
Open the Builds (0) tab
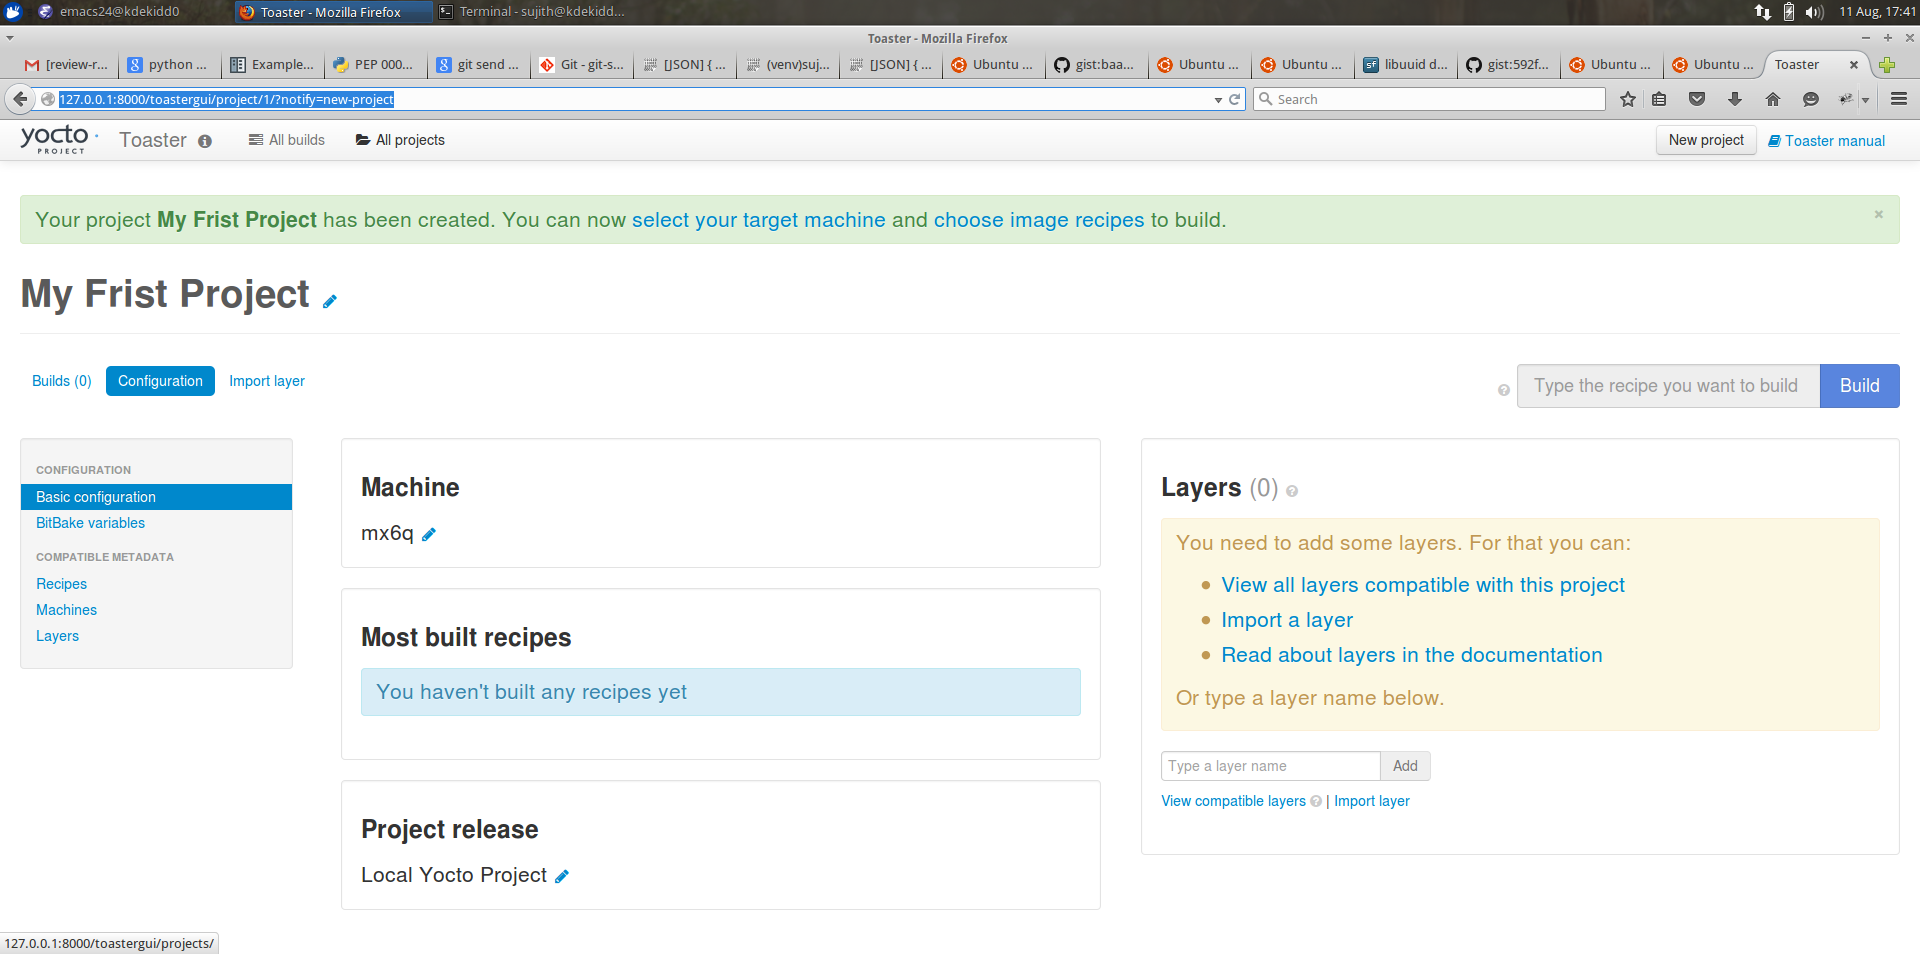click(x=62, y=381)
